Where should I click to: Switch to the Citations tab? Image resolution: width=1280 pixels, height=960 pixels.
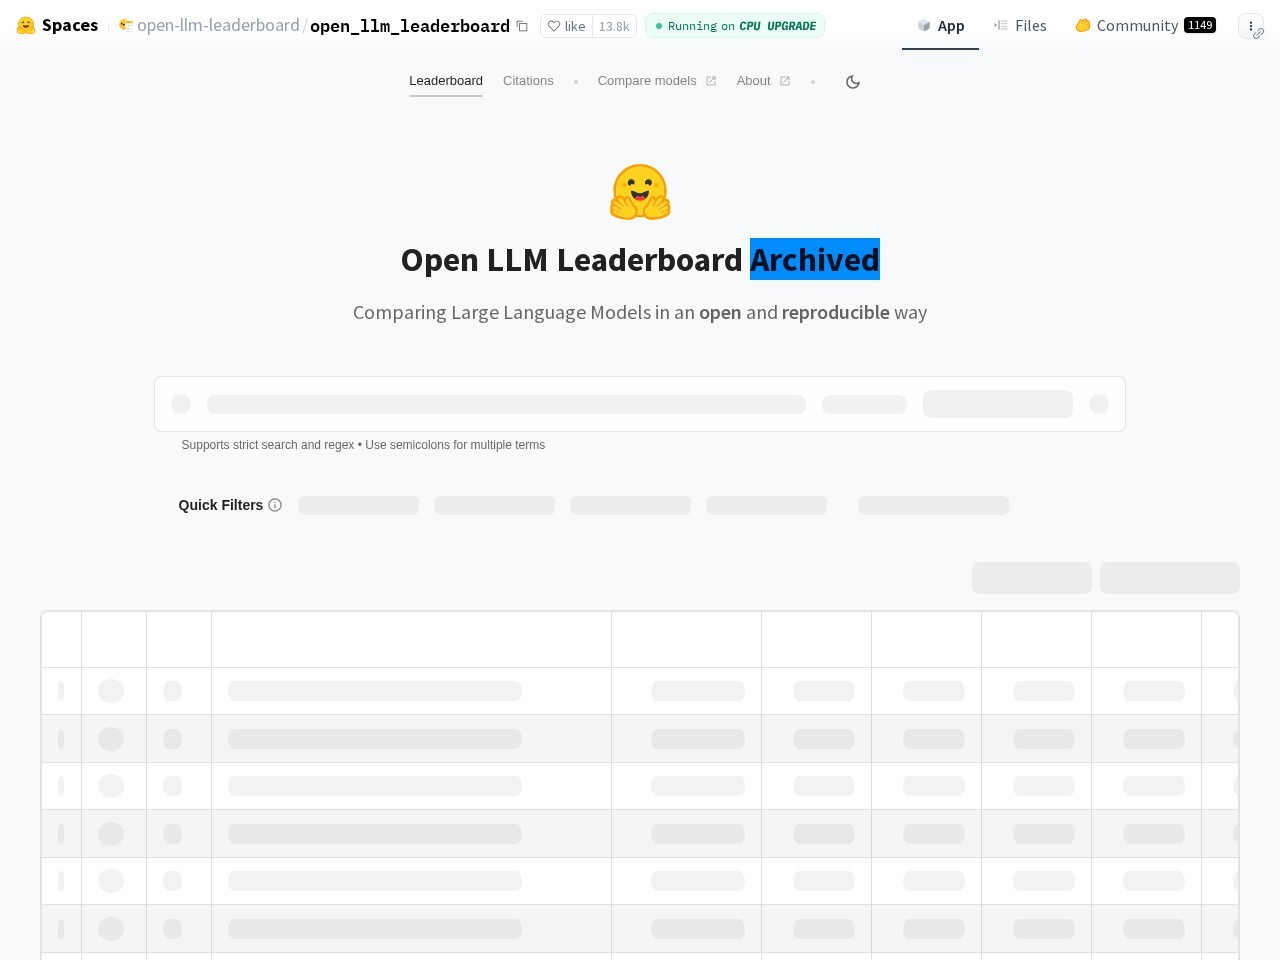click(528, 80)
